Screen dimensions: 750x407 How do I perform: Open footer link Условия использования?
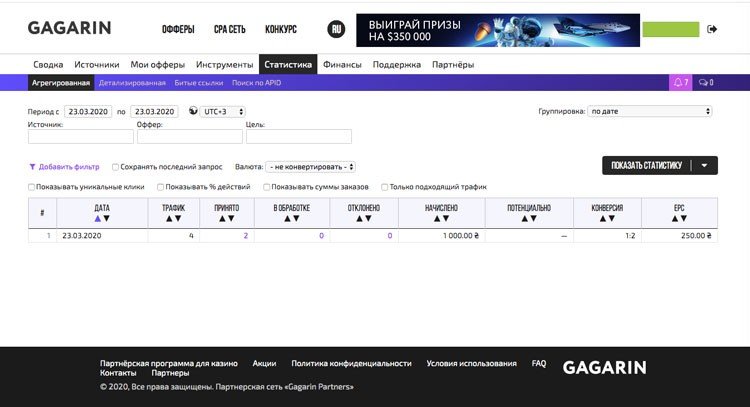[x=472, y=363]
